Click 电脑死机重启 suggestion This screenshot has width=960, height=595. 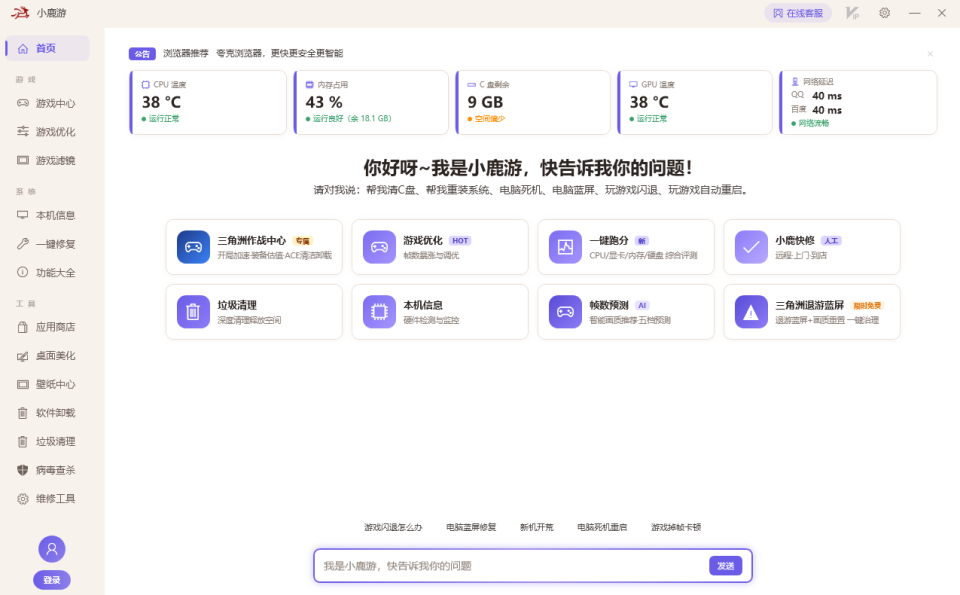click(602, 527)
